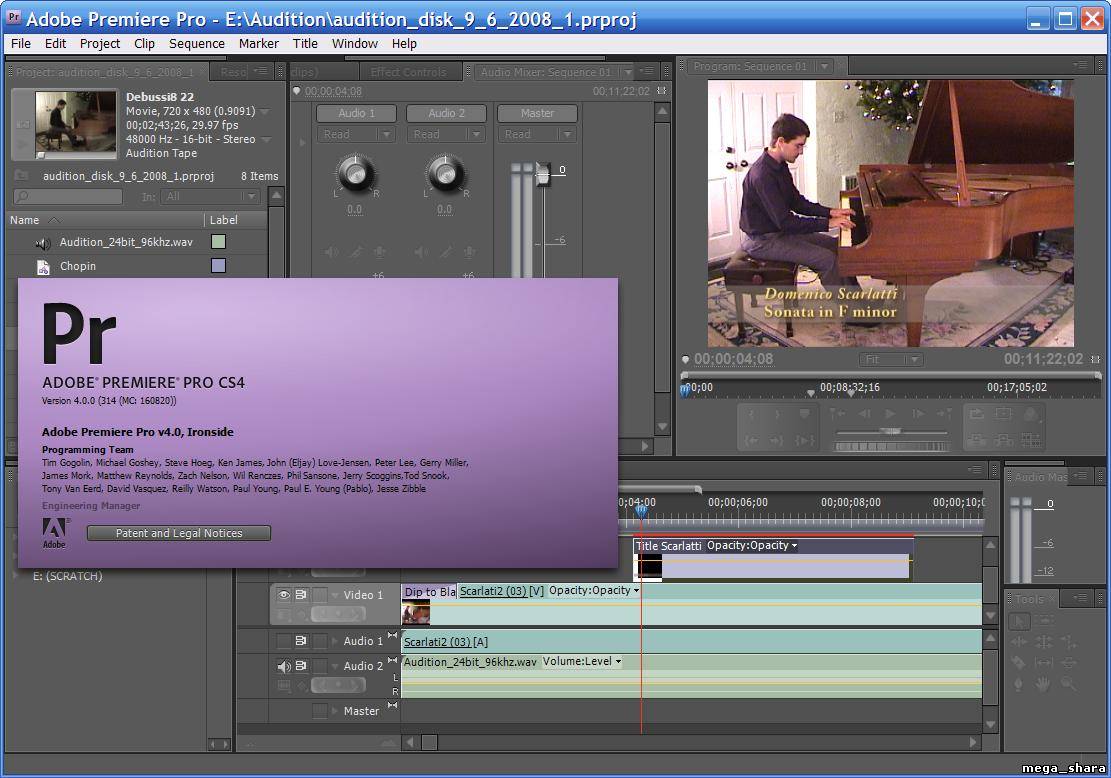Expand the Master track
Screen dimensions: 1111x778
[335, 711]
